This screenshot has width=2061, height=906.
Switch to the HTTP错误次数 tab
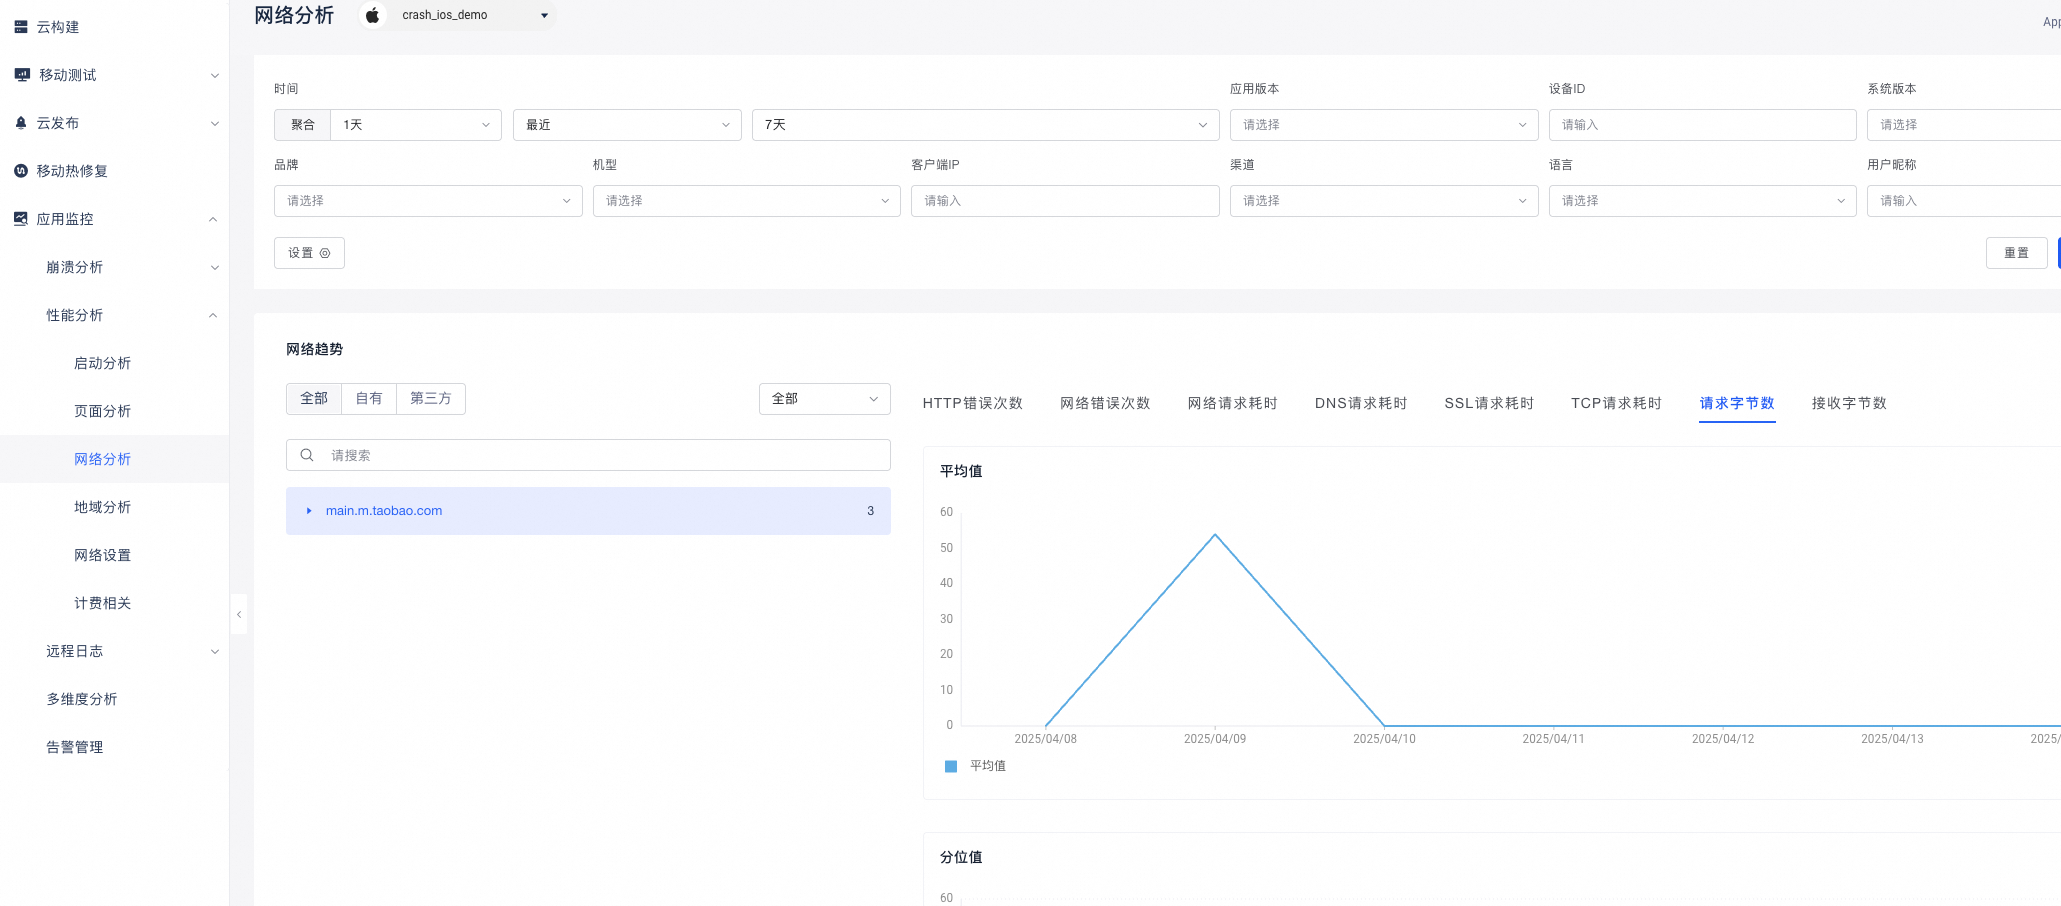click(972, 403)
